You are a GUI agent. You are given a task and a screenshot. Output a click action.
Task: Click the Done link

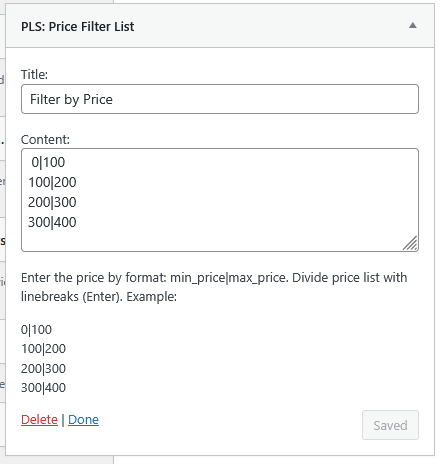[83, 419]
